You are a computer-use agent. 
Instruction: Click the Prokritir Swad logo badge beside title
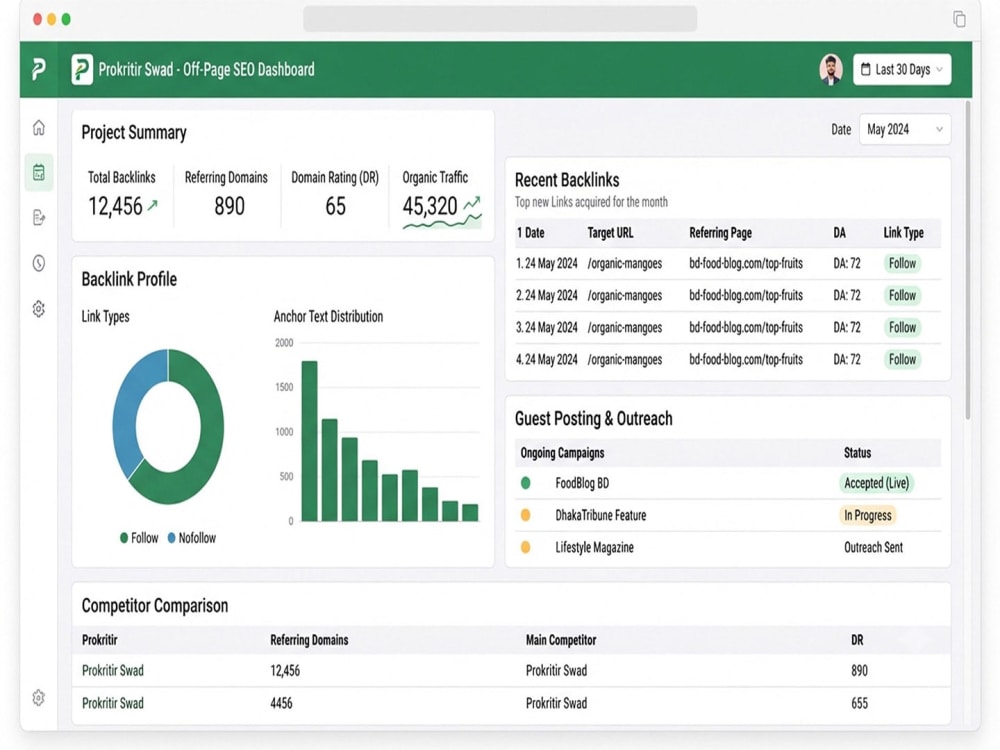[82, 69]
